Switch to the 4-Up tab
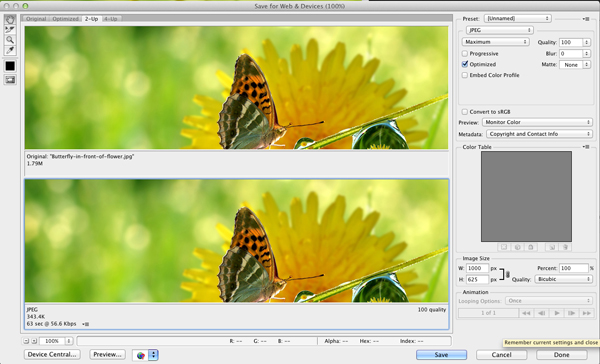This screenshot has width=600, height=364. coord(111,19)
